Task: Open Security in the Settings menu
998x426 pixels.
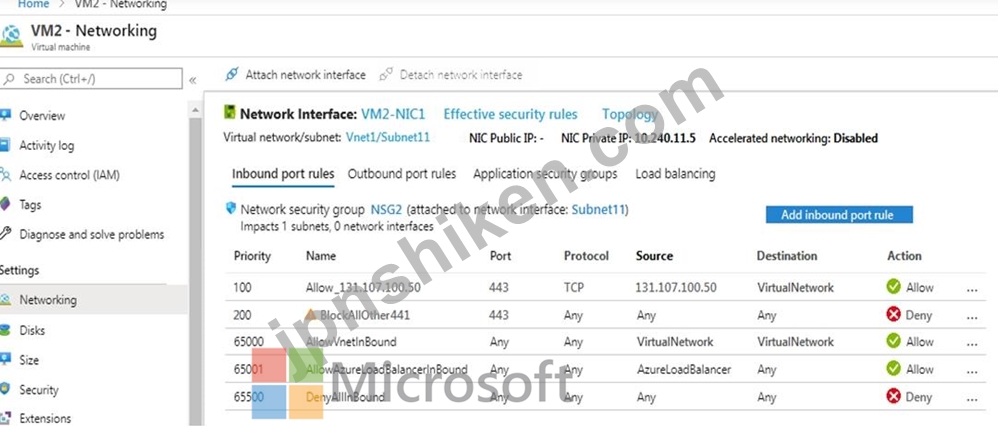Action: [39, 390]
